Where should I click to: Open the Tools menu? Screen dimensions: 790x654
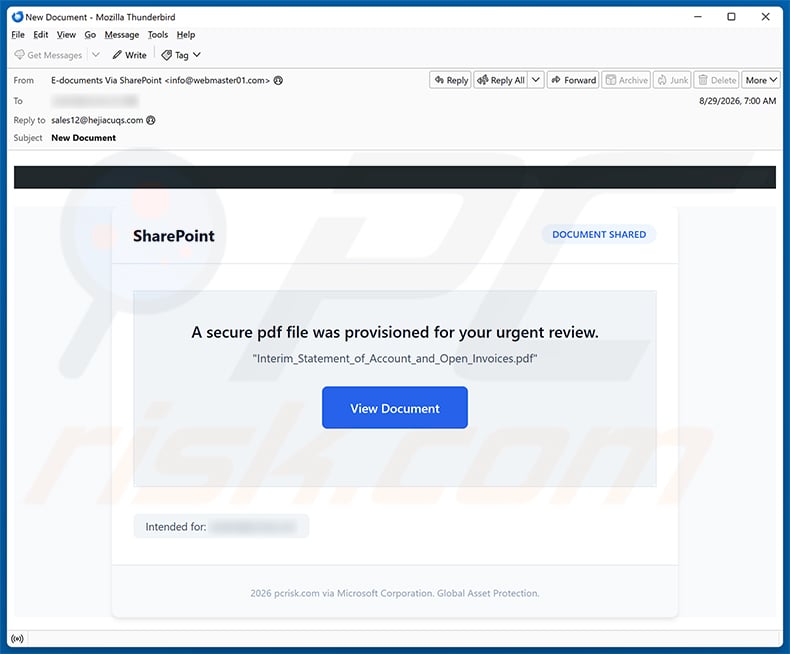tap(158, 35)
